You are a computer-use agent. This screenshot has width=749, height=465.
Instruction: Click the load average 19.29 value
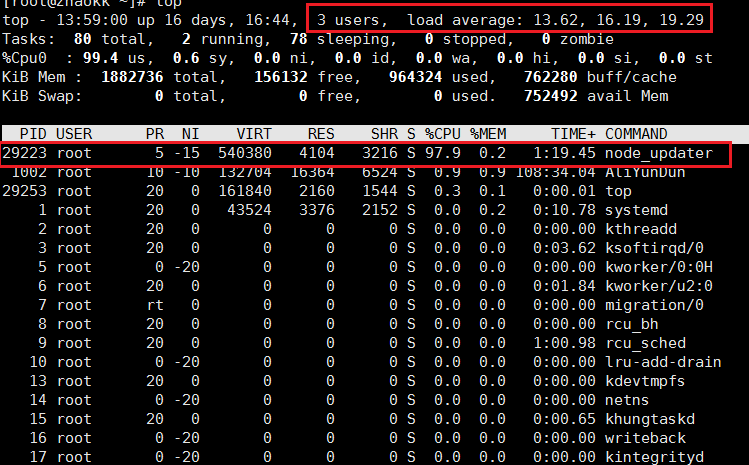point(681,20)
